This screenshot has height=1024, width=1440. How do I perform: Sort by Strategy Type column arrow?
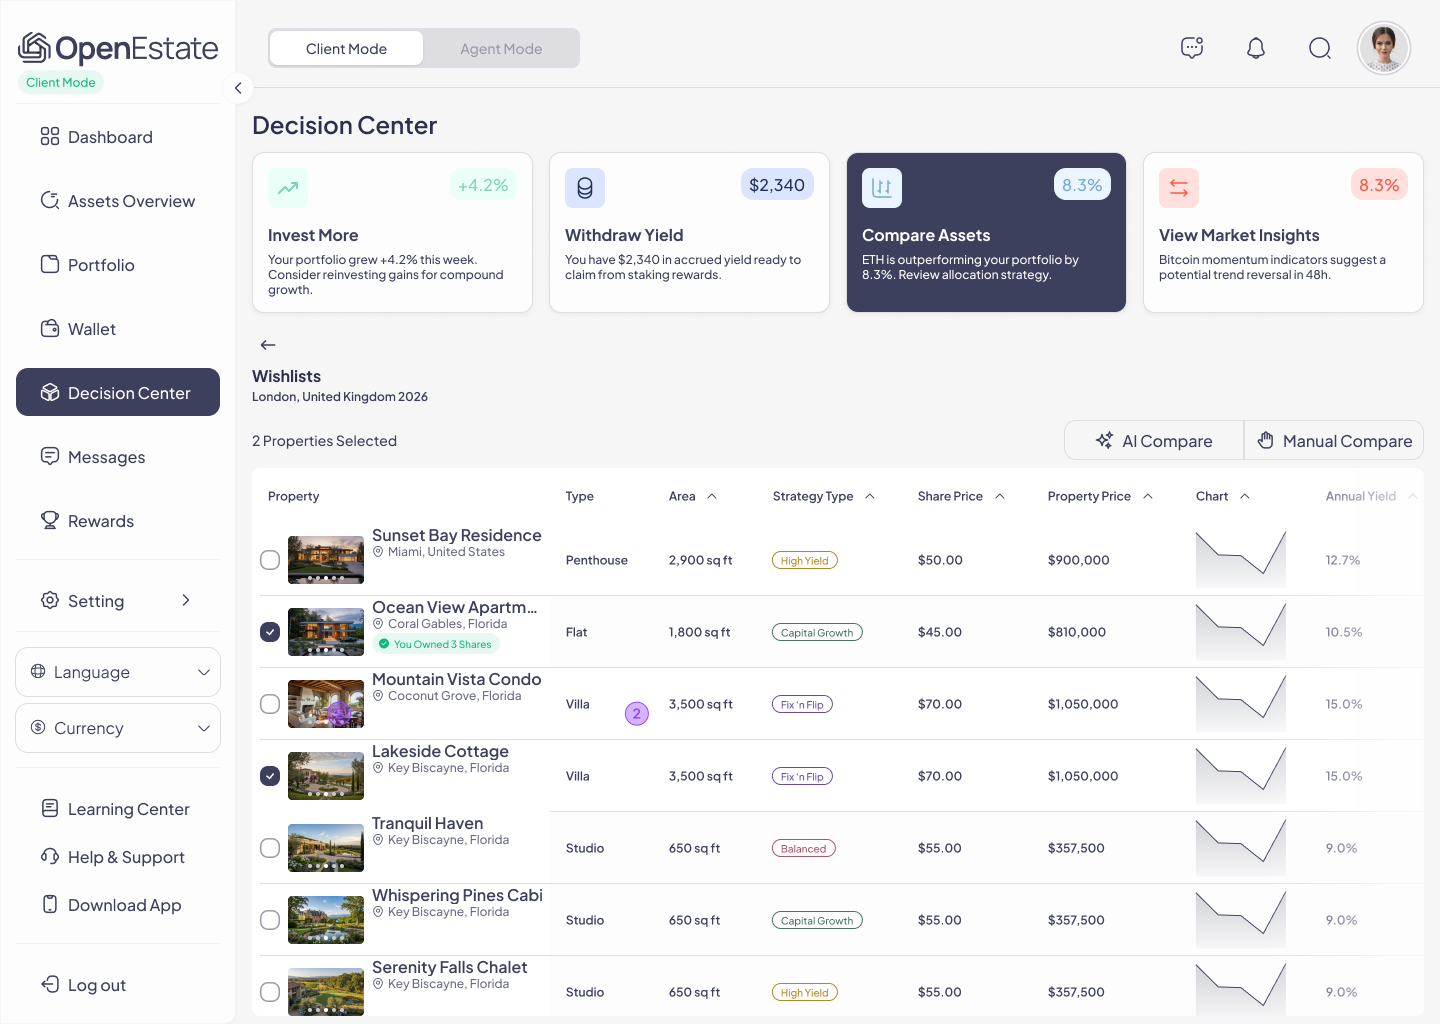click(870, 496)
